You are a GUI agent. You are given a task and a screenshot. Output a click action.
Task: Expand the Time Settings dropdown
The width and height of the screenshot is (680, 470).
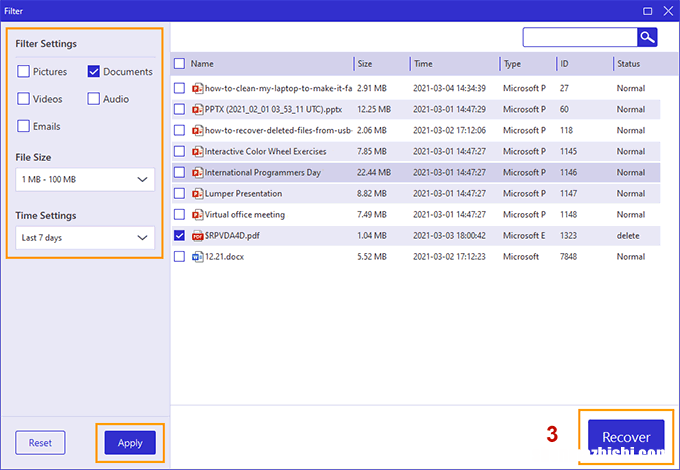click(x=85, y=238)
